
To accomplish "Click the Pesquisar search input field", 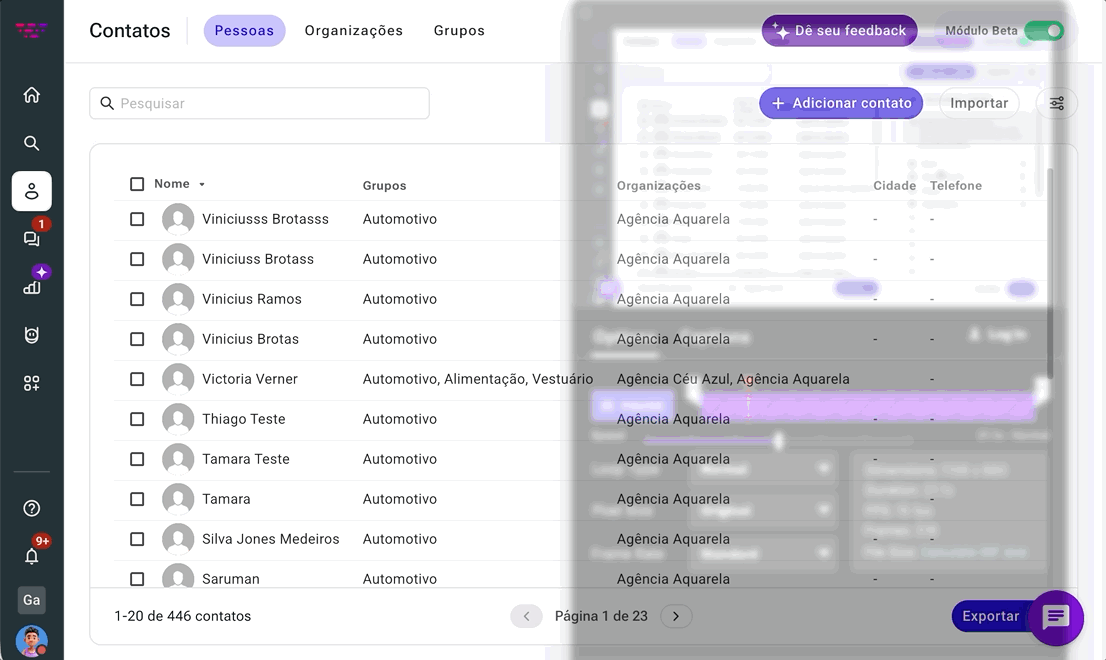I will 260,104.
